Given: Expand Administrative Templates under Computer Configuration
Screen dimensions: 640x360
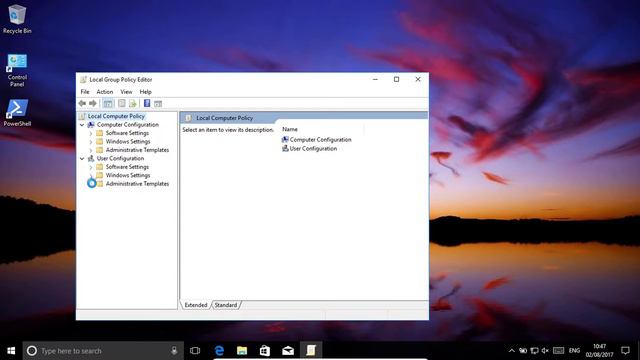Looking at the screenshot, I should [x=91, y=150].
